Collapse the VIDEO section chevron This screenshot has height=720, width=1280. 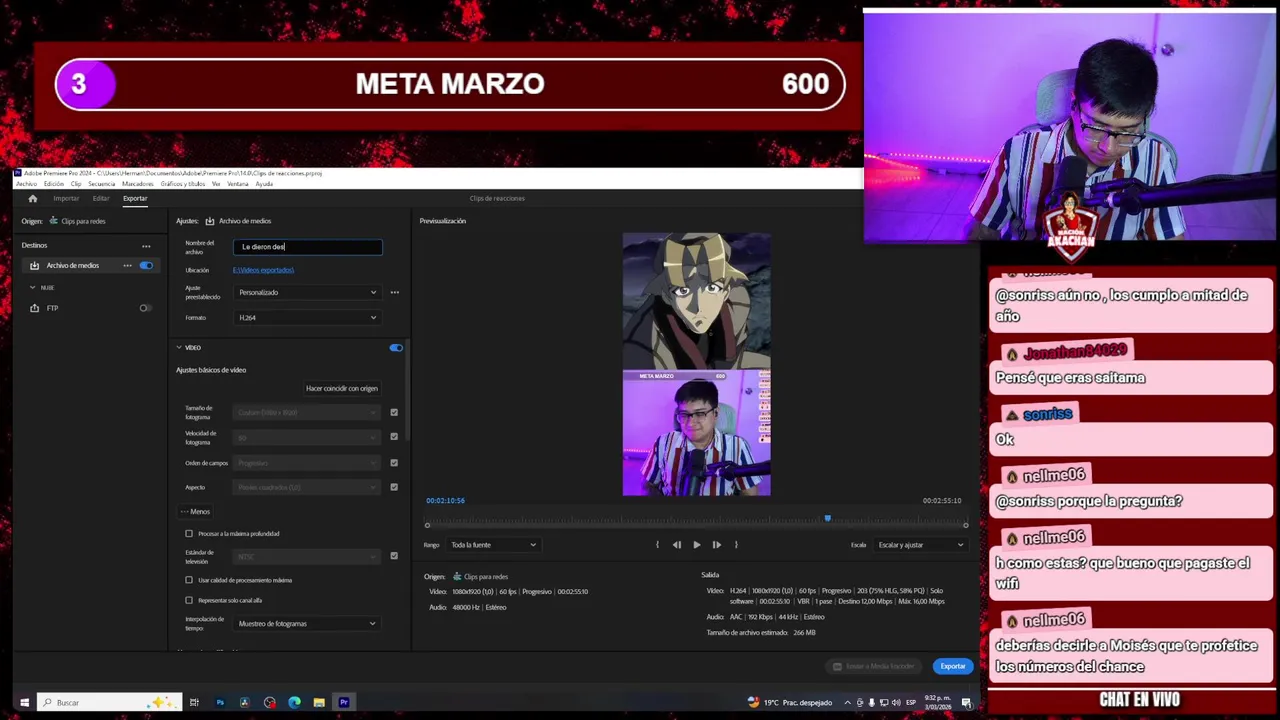pos(179,348)
